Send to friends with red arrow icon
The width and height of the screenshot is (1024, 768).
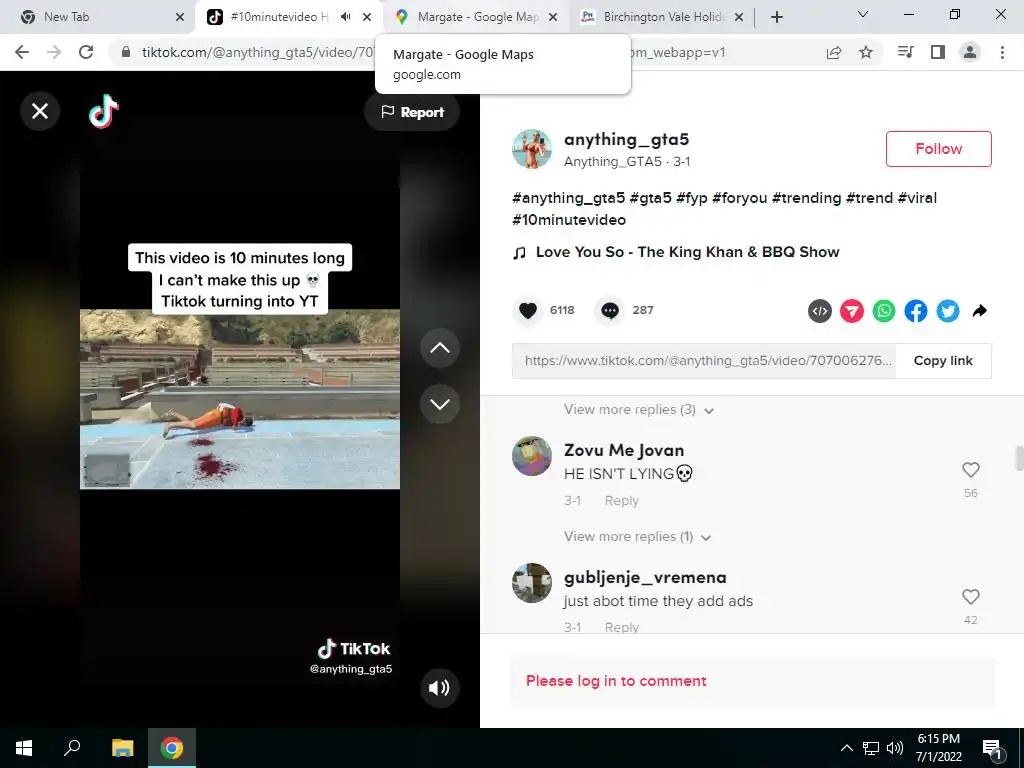[x=852, y=311]
